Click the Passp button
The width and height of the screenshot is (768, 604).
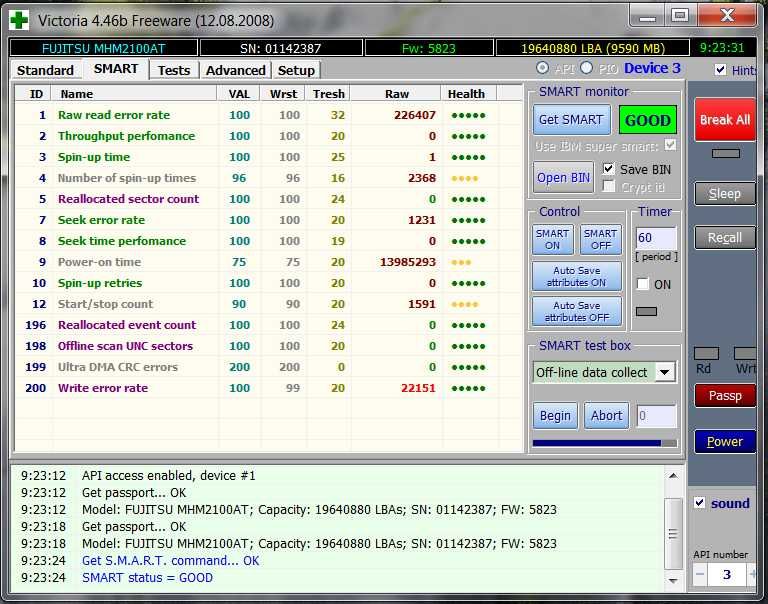click(x=725, y=396)
